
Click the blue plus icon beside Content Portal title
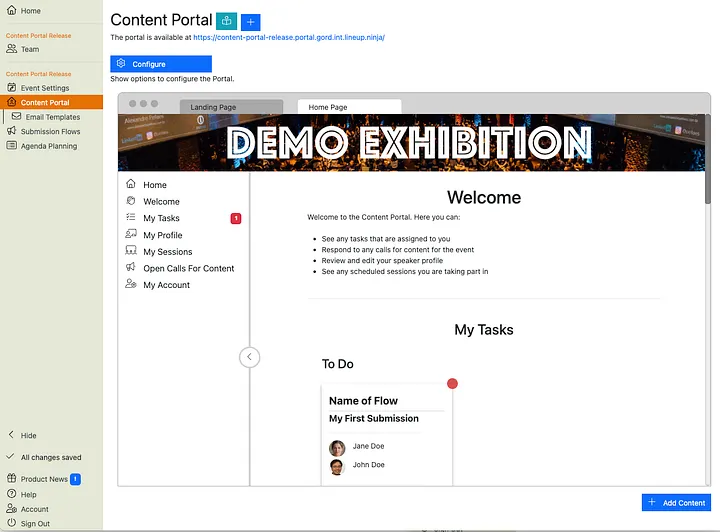(x=251, y=22)
